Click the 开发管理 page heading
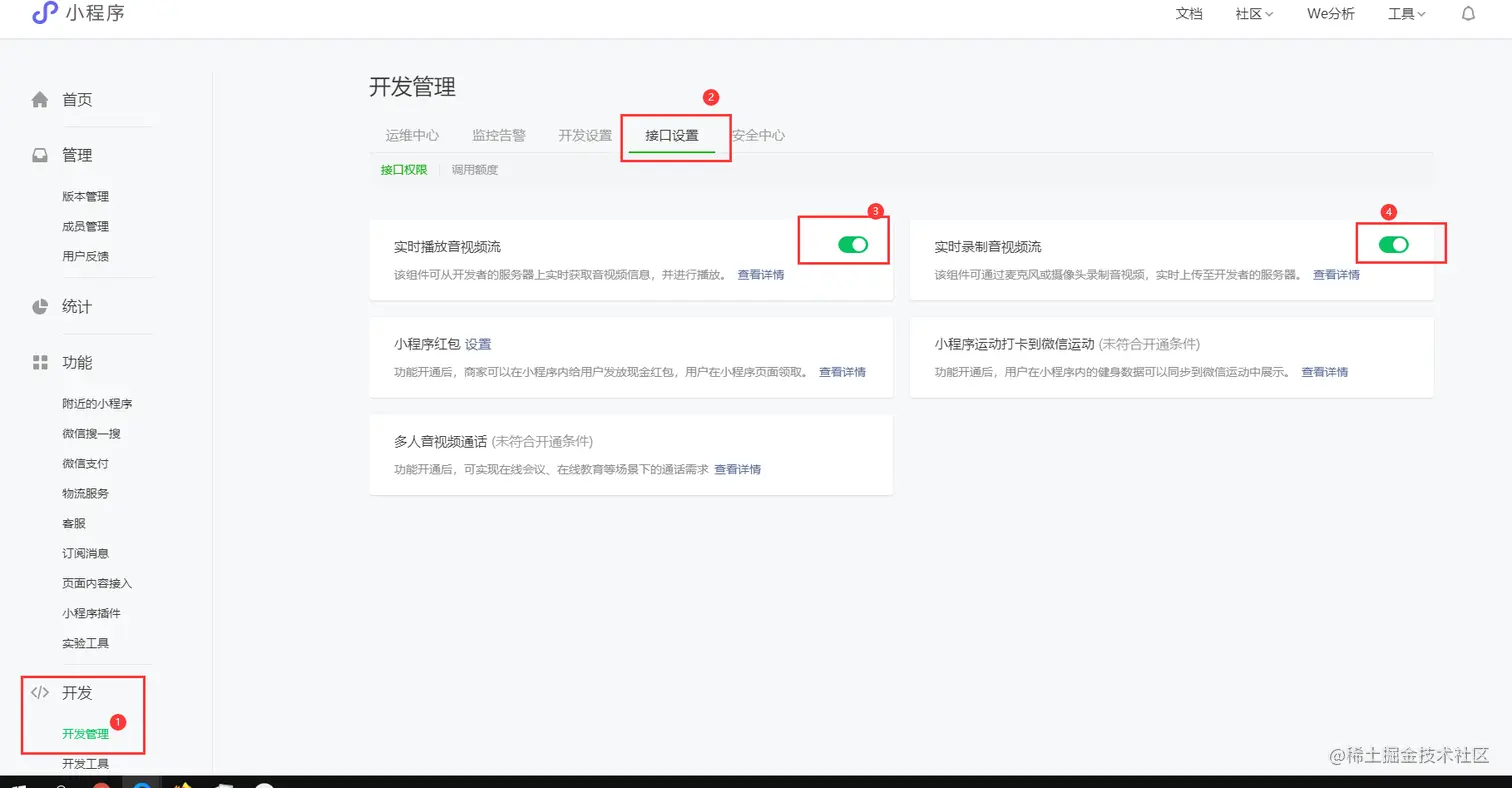This screenshot has width=1512, height=788. 412,87
